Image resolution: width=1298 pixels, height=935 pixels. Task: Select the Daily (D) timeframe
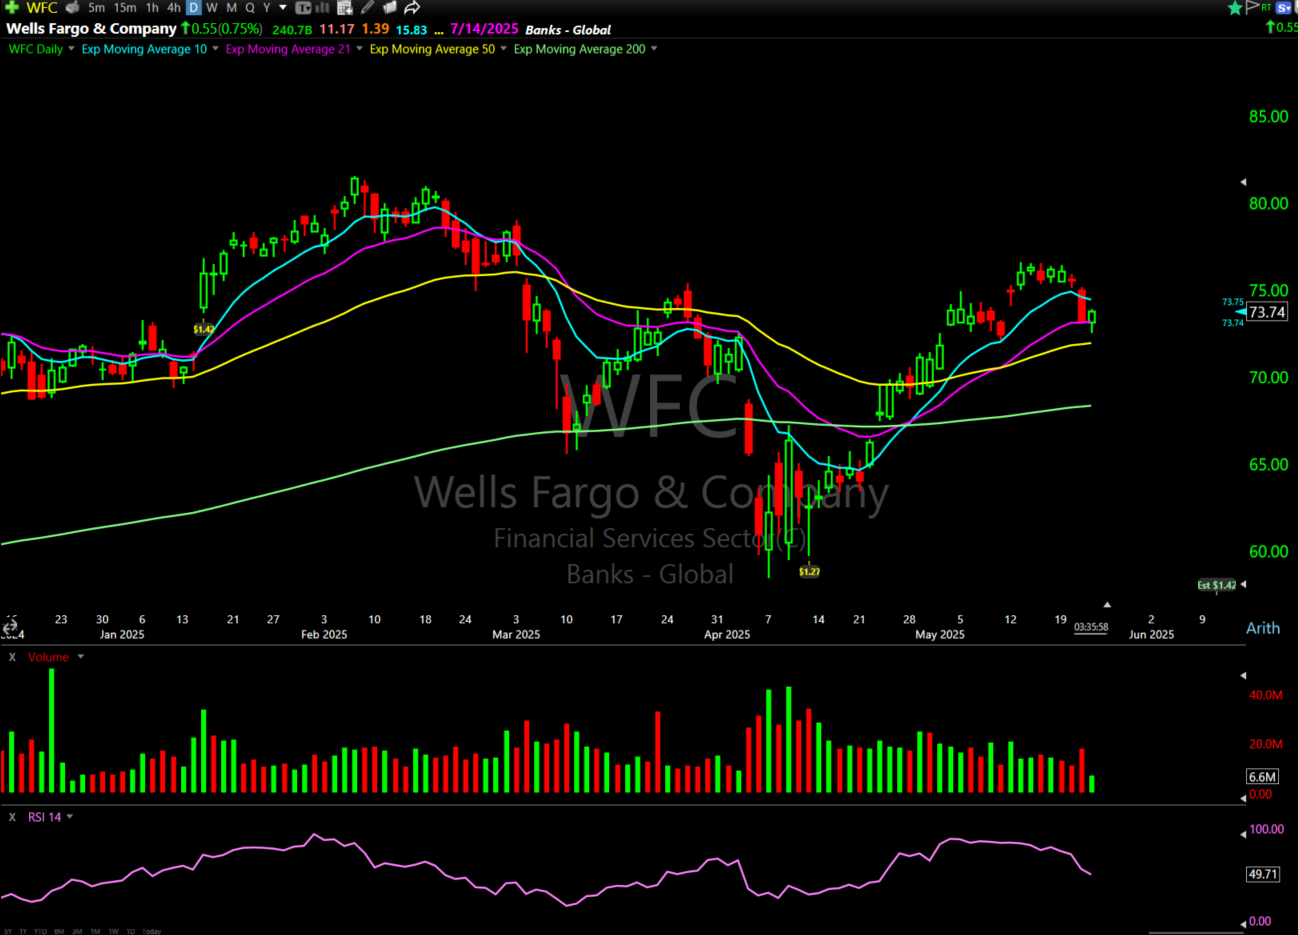[x=194, y=7]
